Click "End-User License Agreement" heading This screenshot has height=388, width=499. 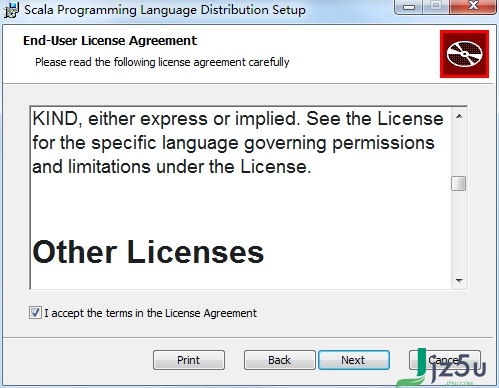110,41
